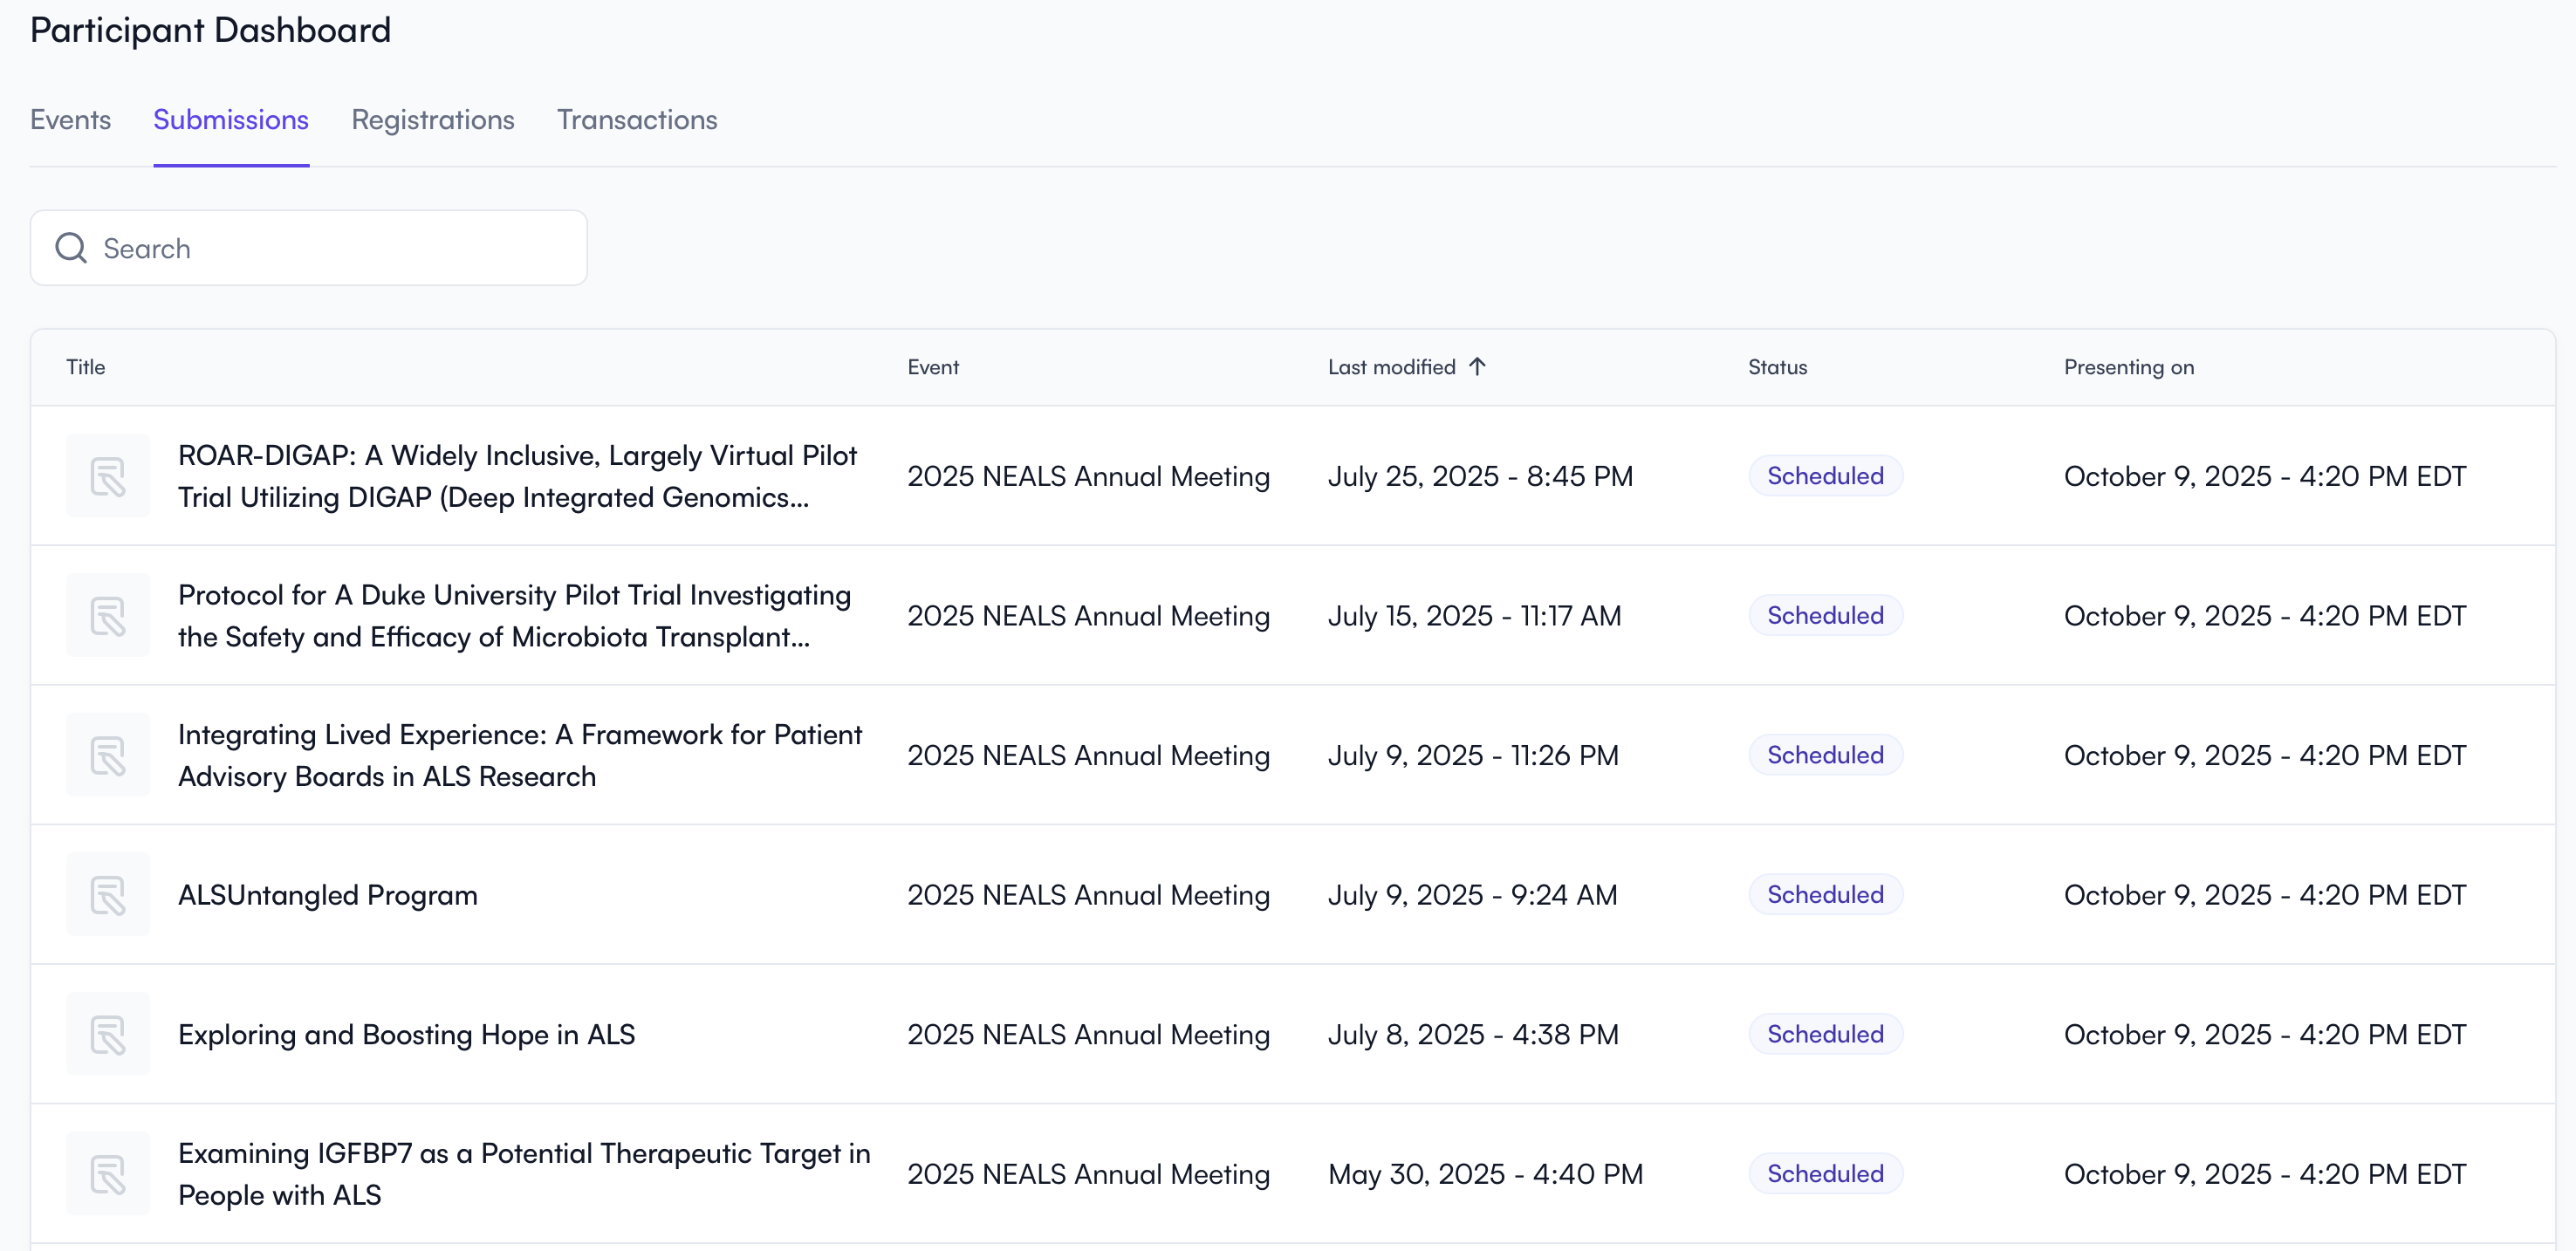
Task: Click the Duke University Pilot Trial submission icon
Action: [x=108, y=616]
